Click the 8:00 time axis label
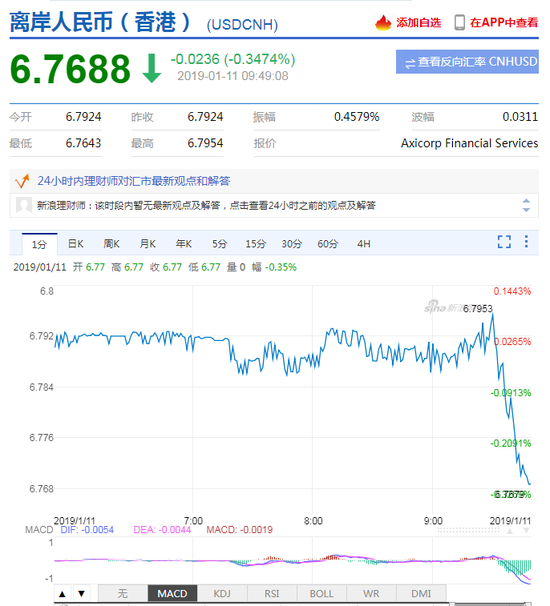 point(313,521)
